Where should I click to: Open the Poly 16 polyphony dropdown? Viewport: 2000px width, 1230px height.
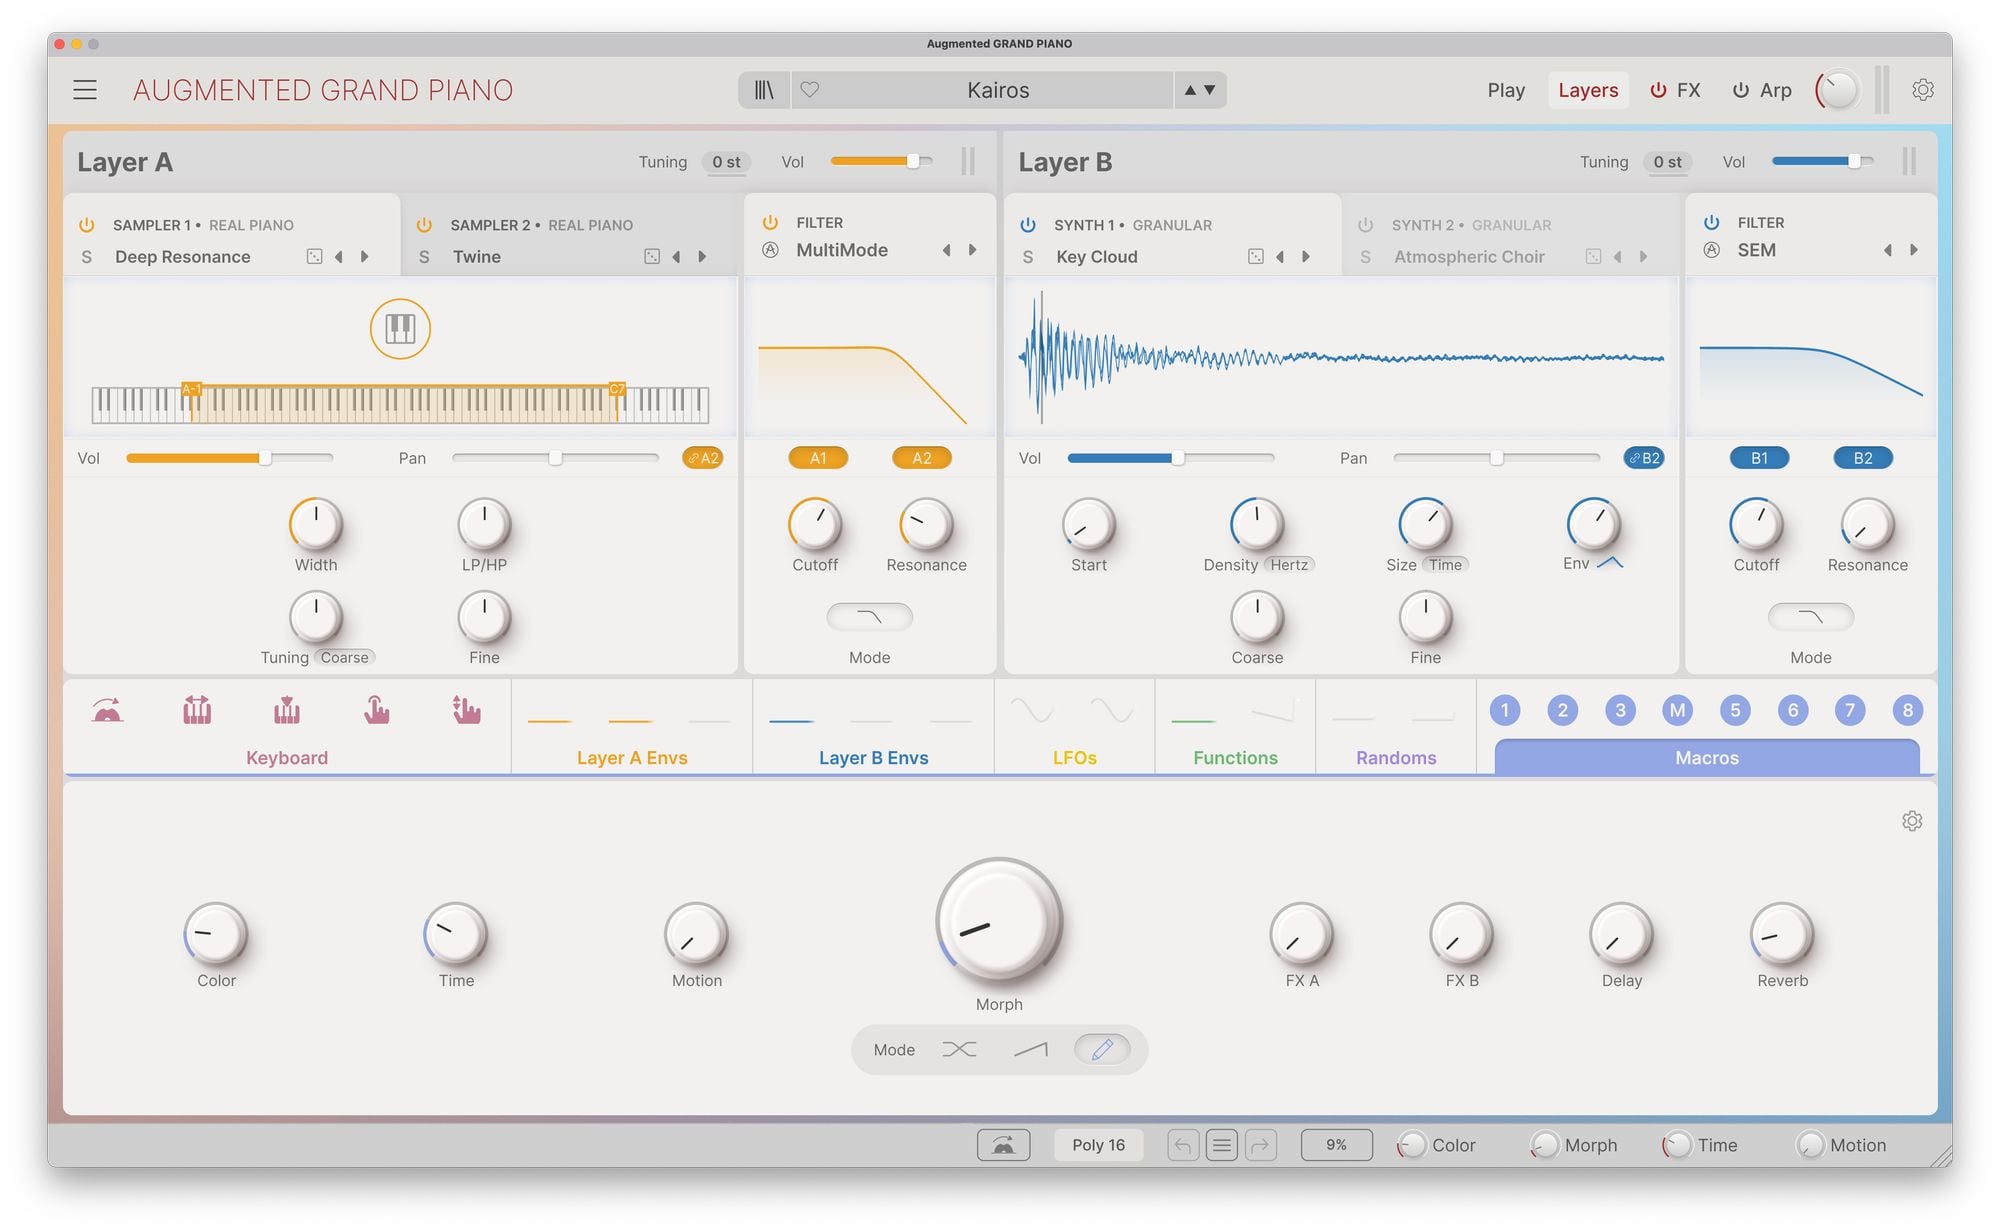1098,1145
